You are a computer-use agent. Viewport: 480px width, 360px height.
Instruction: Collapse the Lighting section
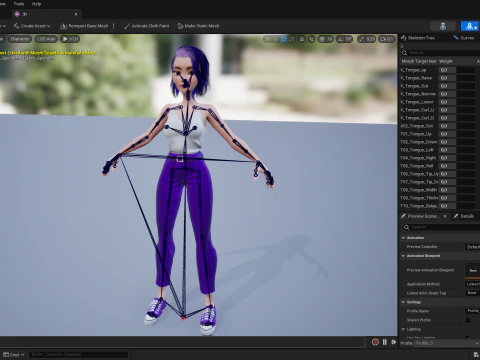click(403, 329)
